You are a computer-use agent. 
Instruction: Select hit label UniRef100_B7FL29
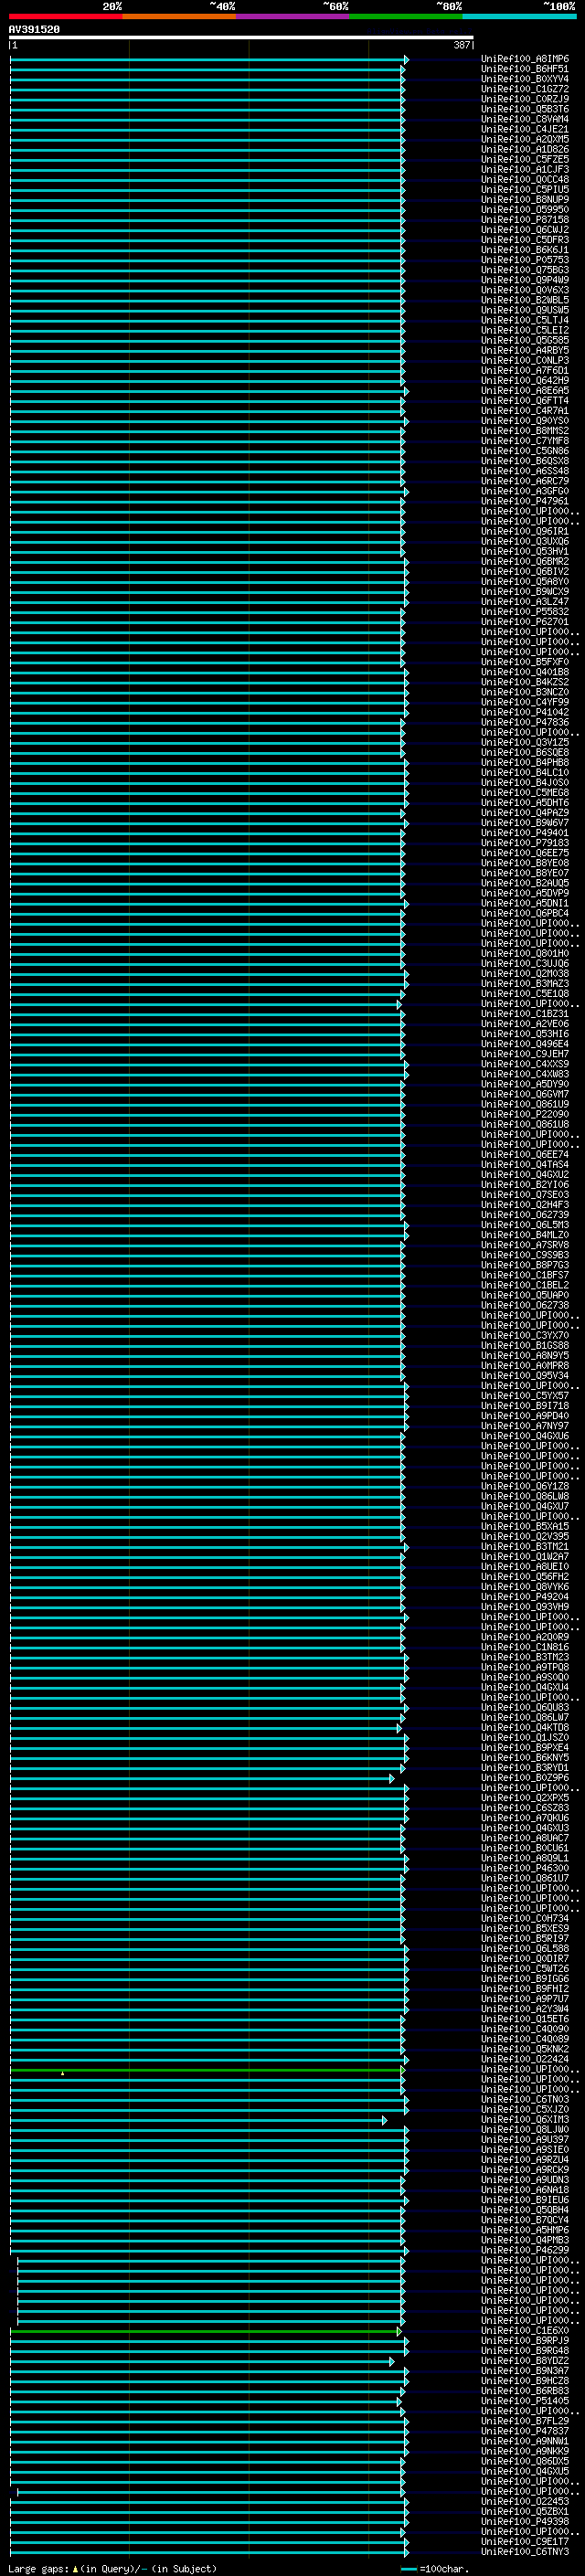pos(525,2421)
